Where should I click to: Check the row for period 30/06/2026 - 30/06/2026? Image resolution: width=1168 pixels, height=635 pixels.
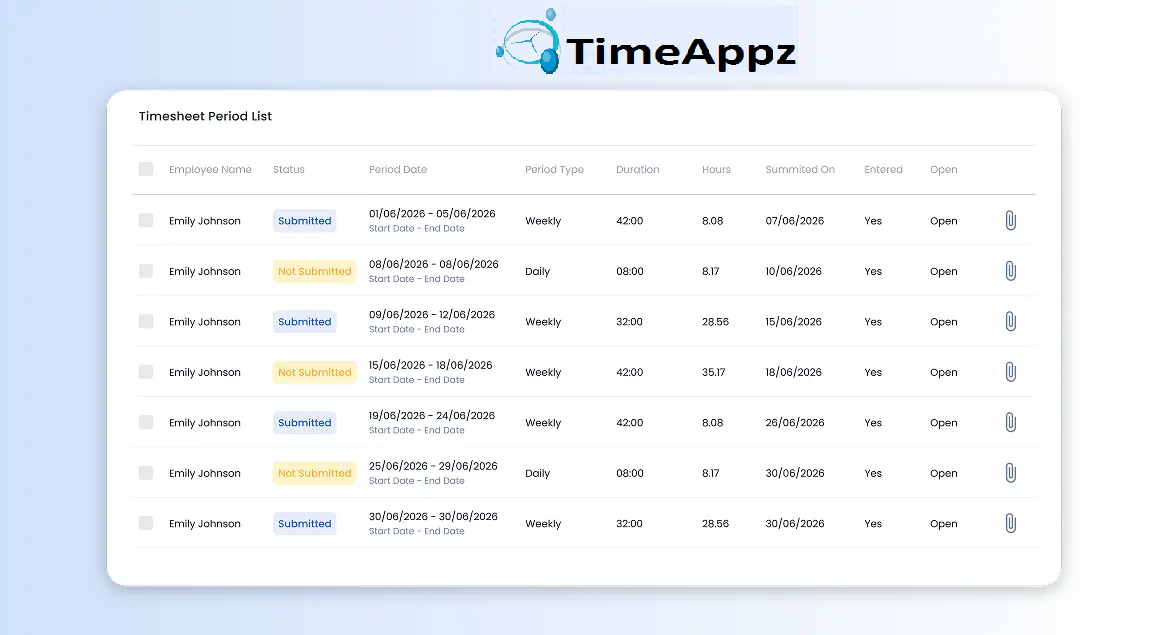pos(146,523)
